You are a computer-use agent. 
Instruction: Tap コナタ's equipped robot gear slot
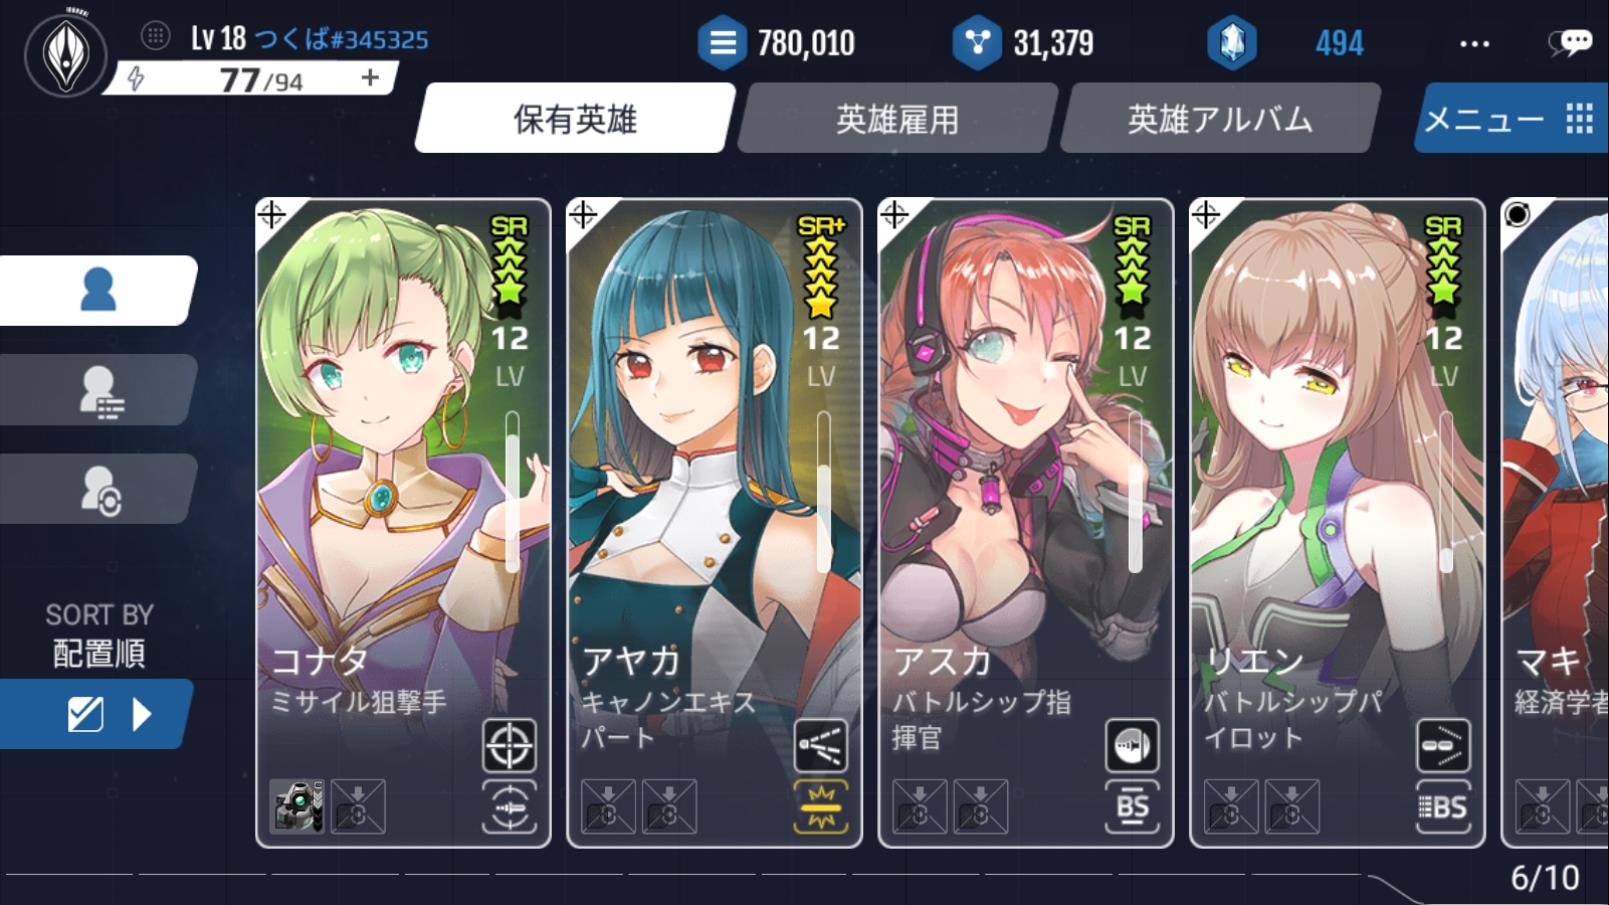pyautogui.click(x=297, y=806)
